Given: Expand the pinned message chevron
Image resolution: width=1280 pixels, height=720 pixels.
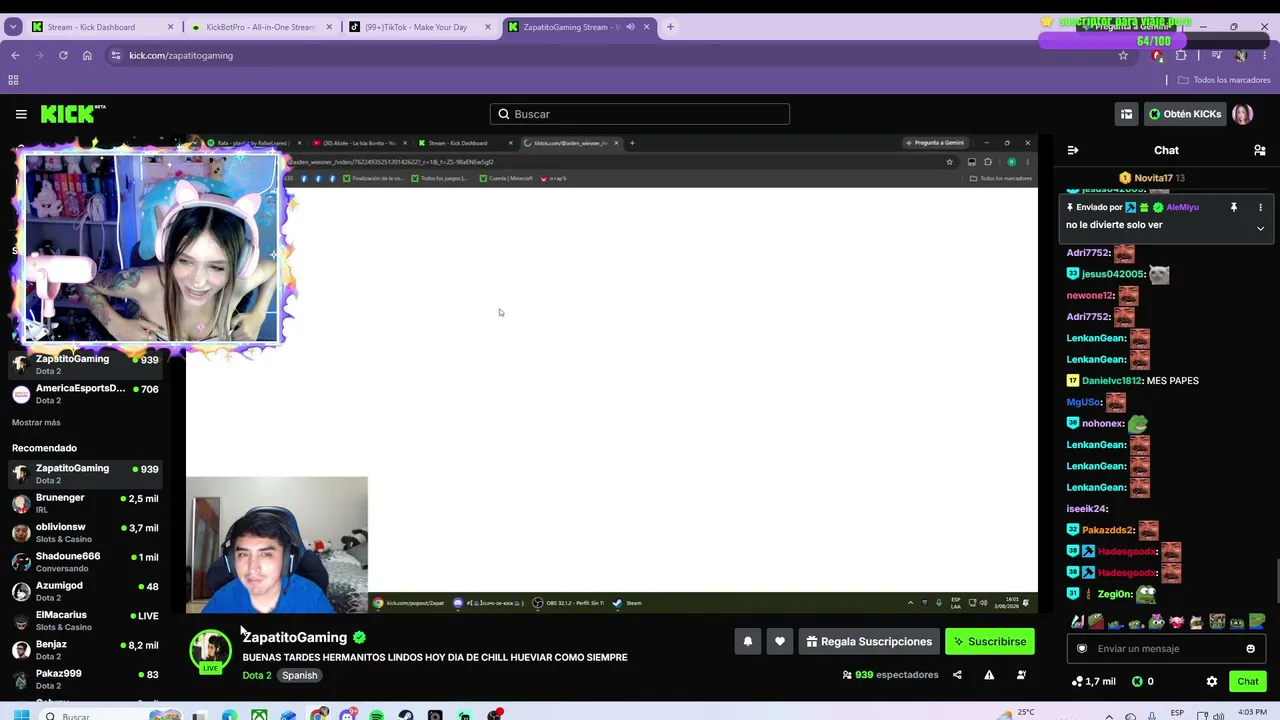Looking at the screenshot, I should coord(1260,228).
